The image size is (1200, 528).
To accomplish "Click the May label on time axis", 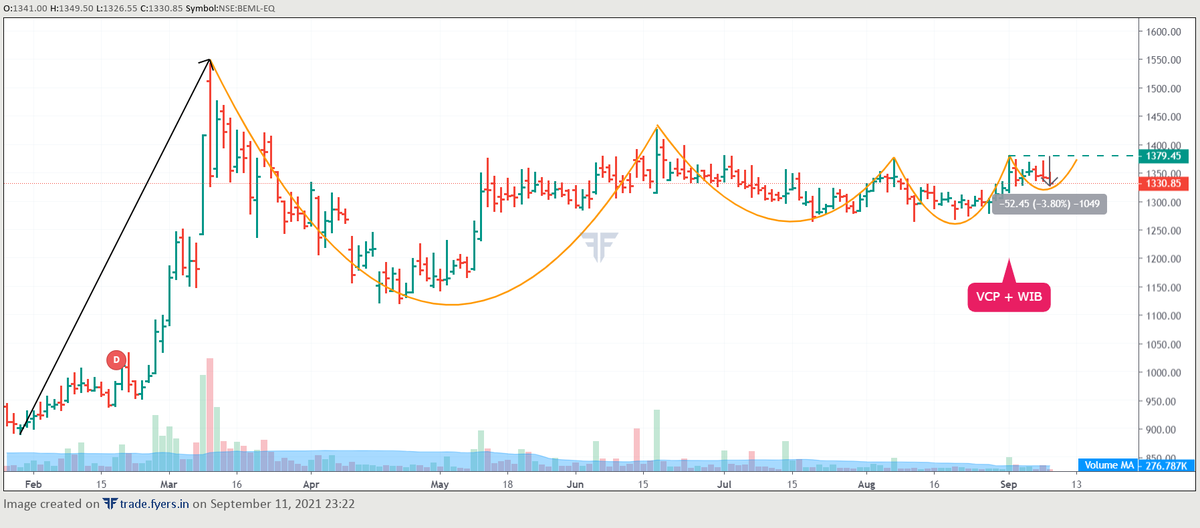I will [441, 483].
